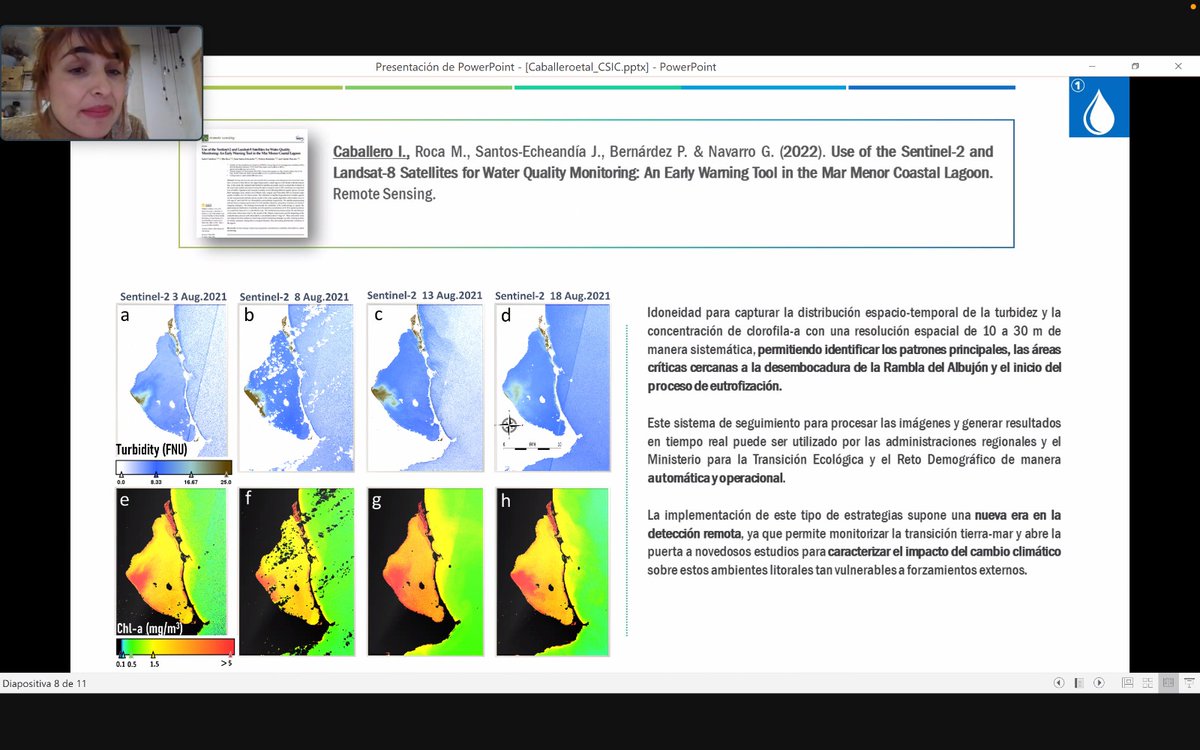
Task: Click the paragraph starting with 'Idoneidad para capturar'
Action: pos(854,349)
